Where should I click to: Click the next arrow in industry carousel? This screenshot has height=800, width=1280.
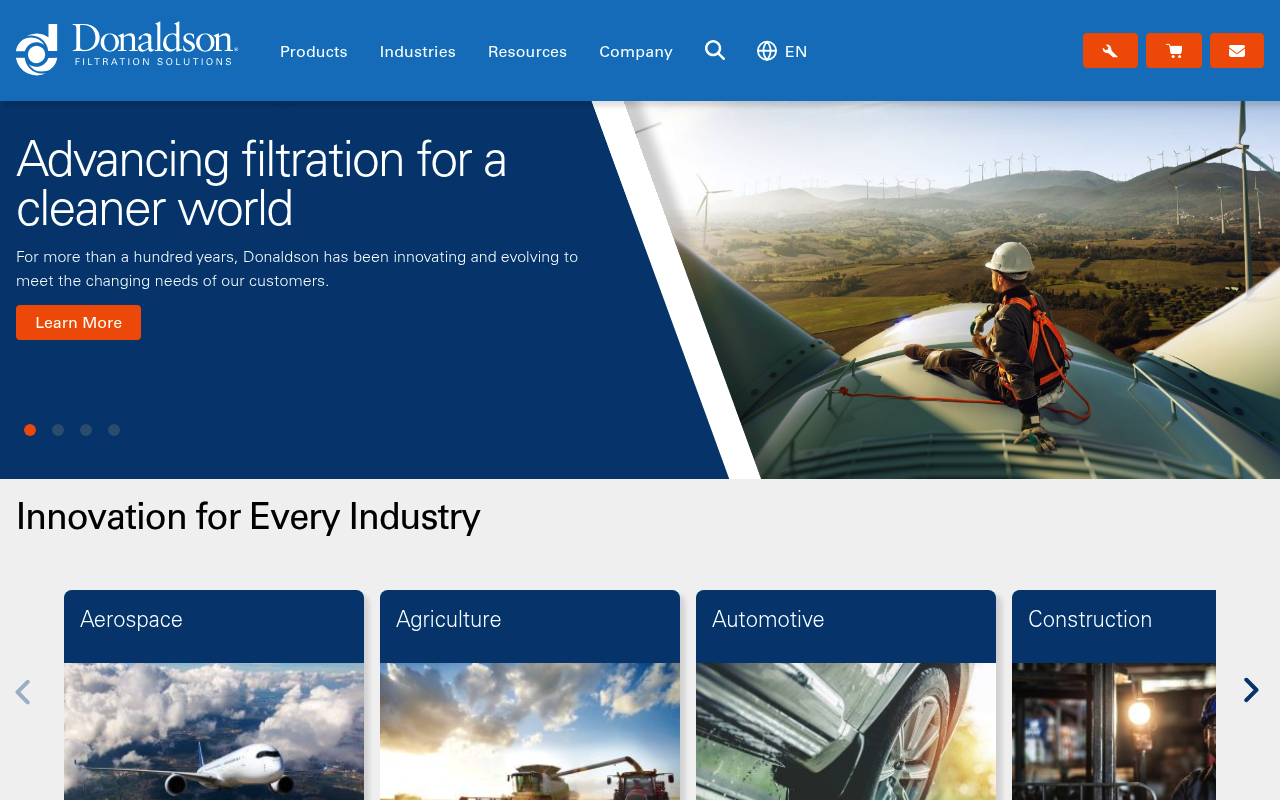click(x=1251, y=690)
